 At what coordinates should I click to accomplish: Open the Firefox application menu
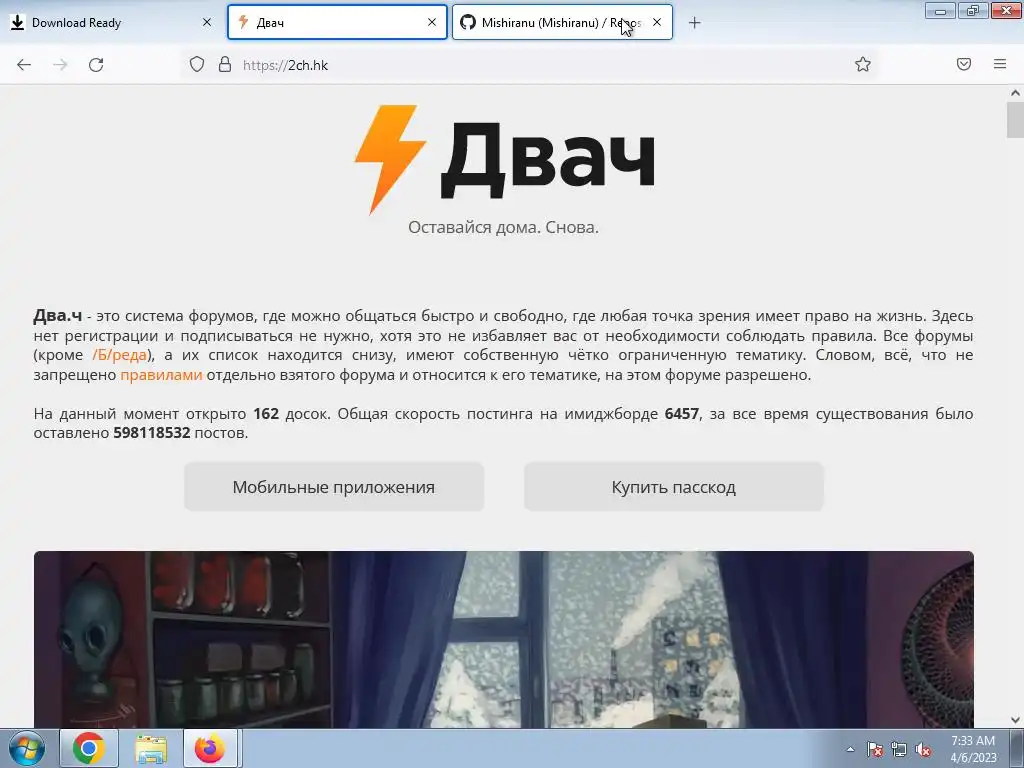point(1000,64)
